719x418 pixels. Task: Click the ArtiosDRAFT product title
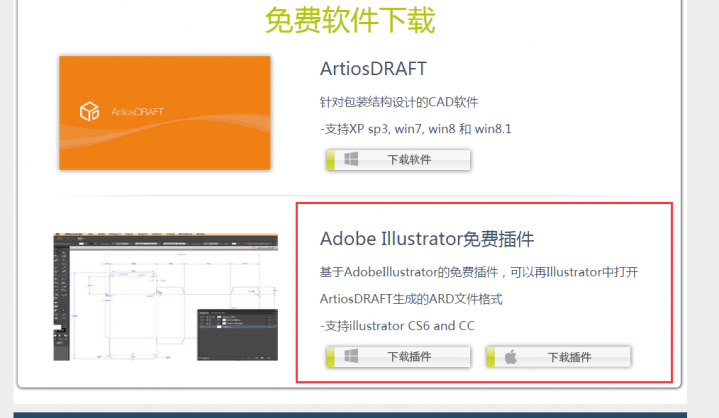point(373,69)
